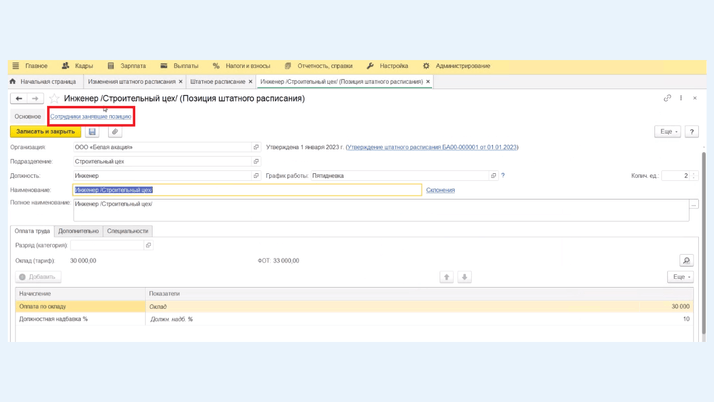Open the Организация field open-link icon

tap(256, 147)
